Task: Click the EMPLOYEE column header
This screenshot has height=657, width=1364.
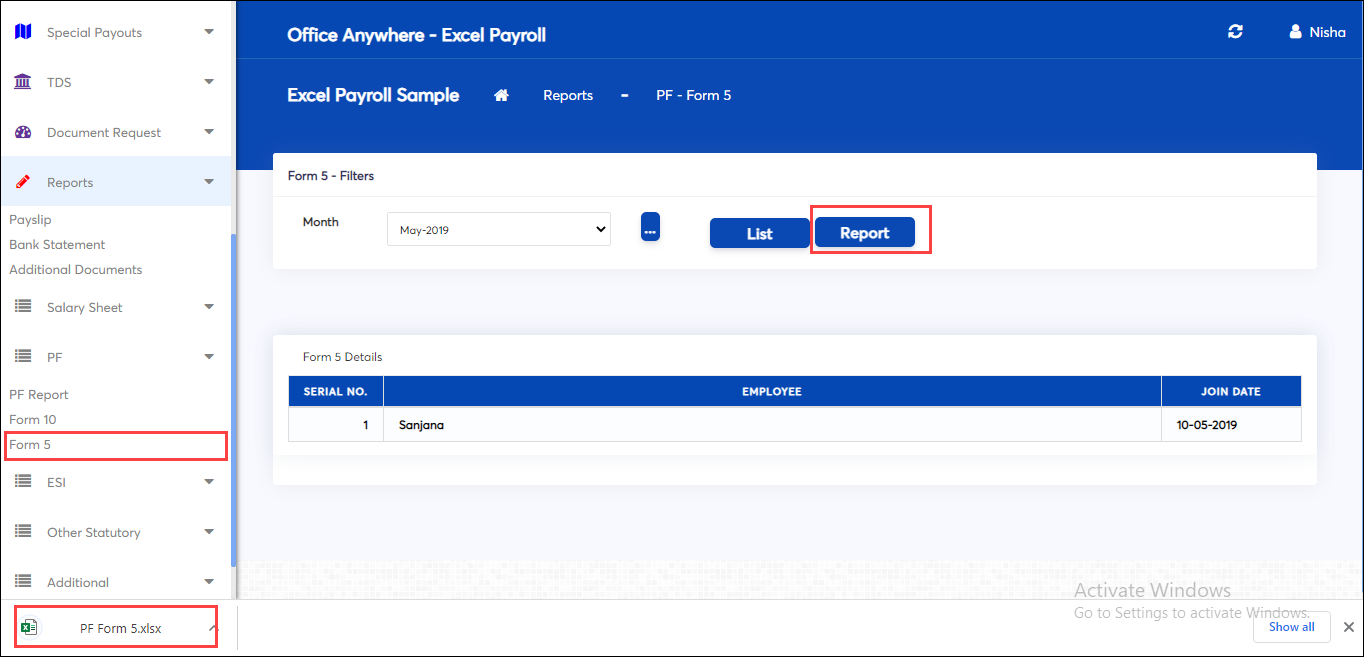Action: coord(772,391)
